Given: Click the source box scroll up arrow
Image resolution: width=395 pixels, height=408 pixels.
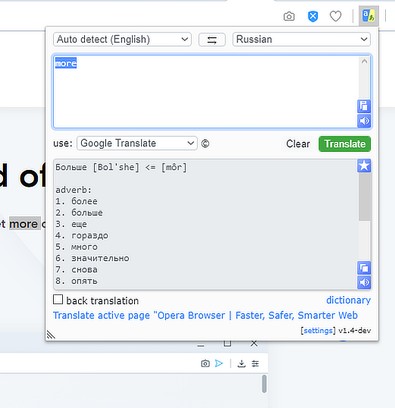Looking at the screenshot, I should (x=364, y=61).
